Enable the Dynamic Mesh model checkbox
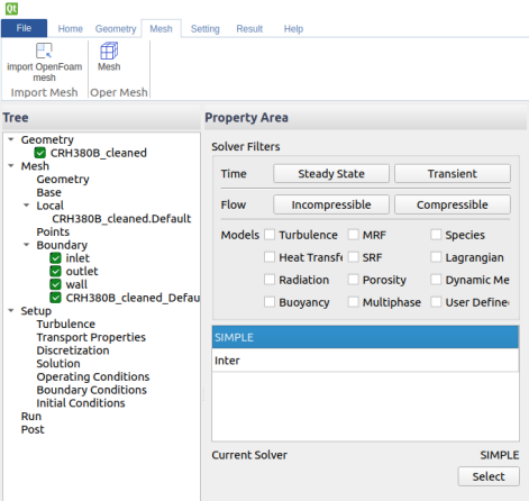This screenshot has width=530, height=501. click(x=436, y=279)
